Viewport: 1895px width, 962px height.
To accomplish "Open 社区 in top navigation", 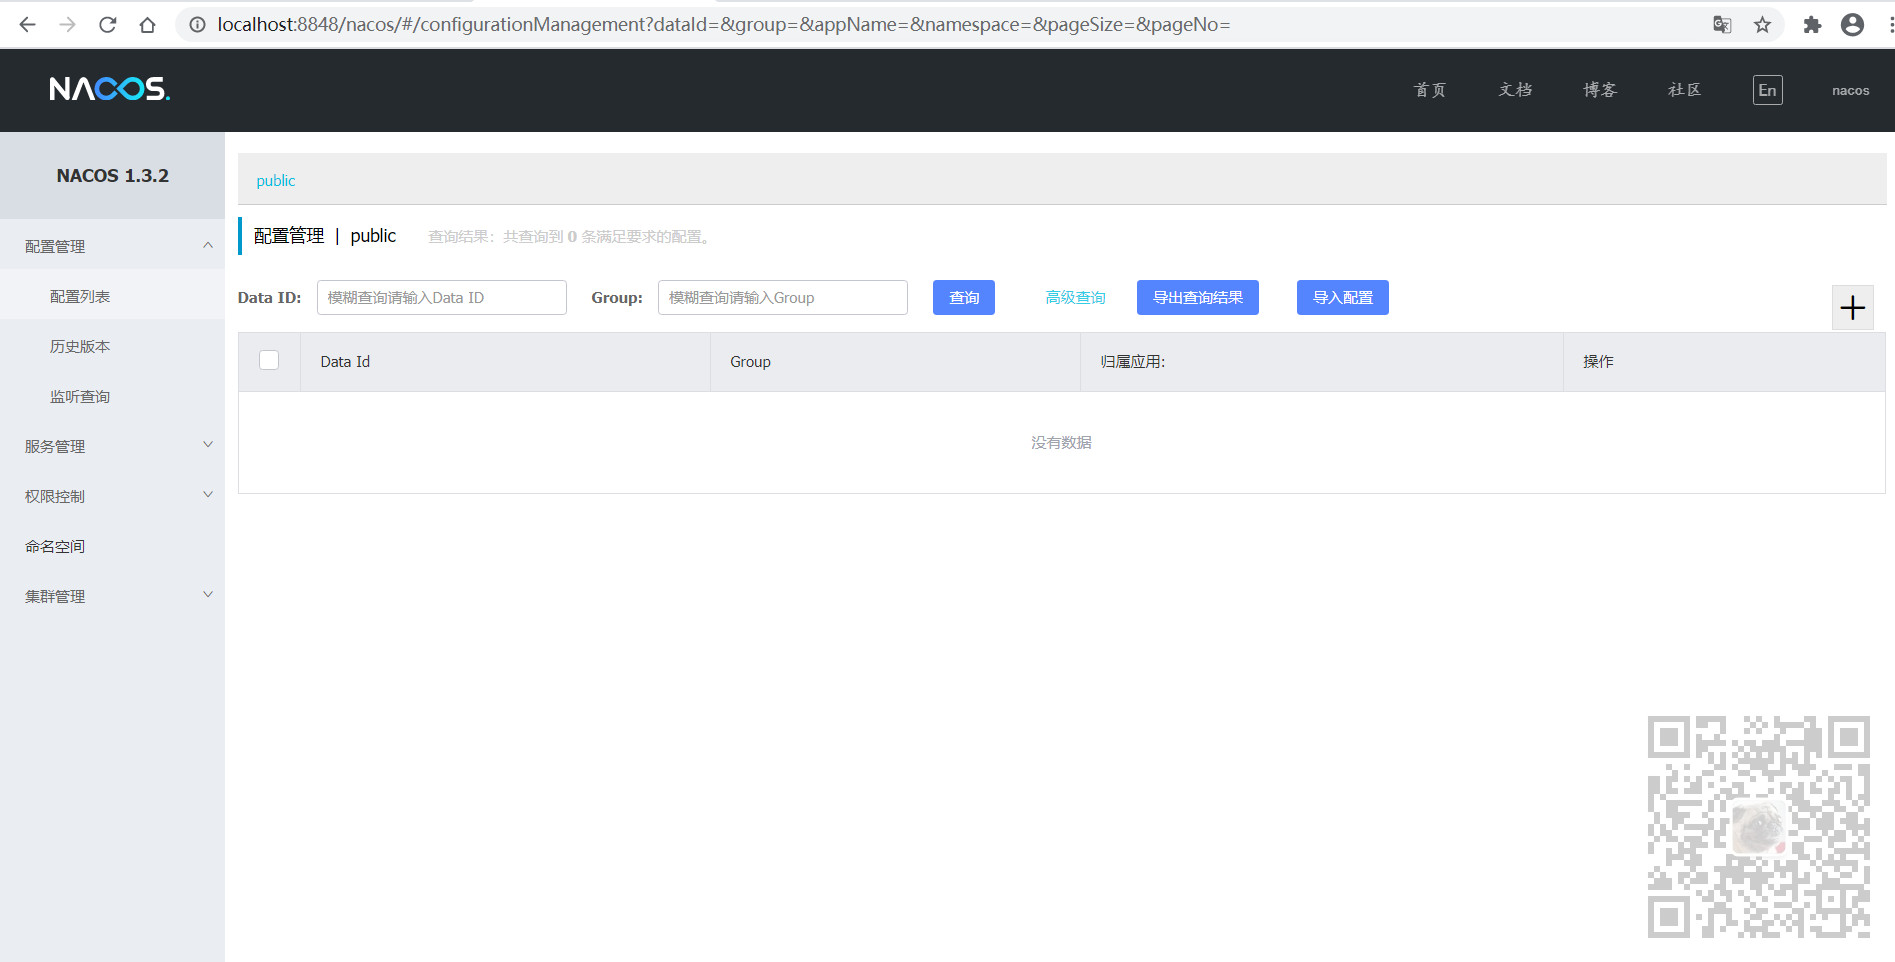I will [x=1684, y=90].
